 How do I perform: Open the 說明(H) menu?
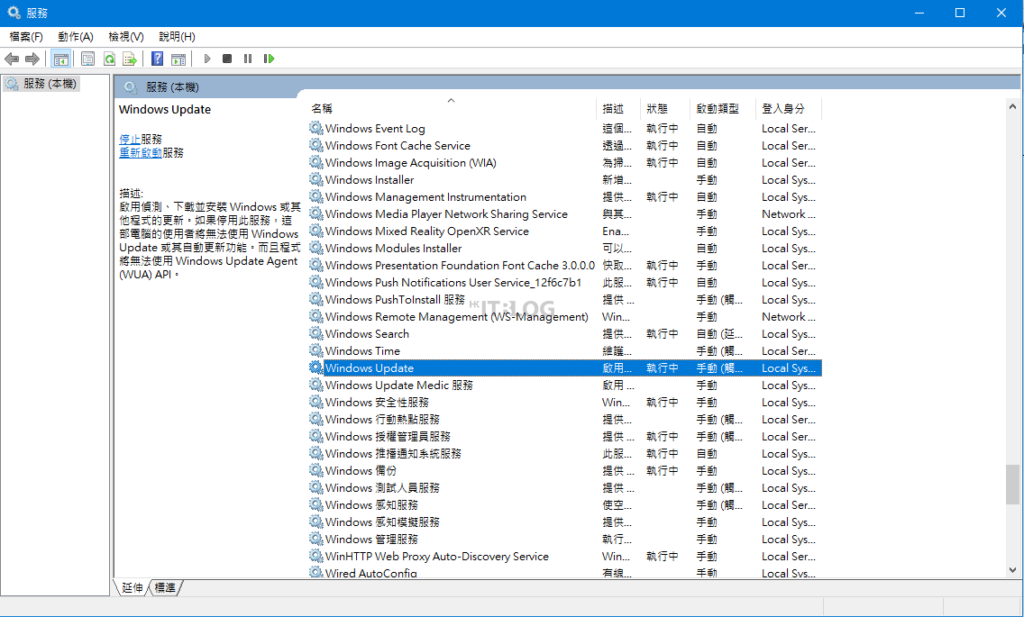tap(177, 37)
